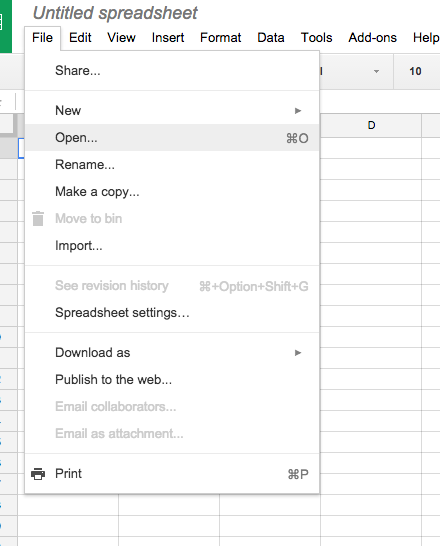Open the Add-ons menu
The height and width of the screenshot is (546, 440).
pos(372,38)
